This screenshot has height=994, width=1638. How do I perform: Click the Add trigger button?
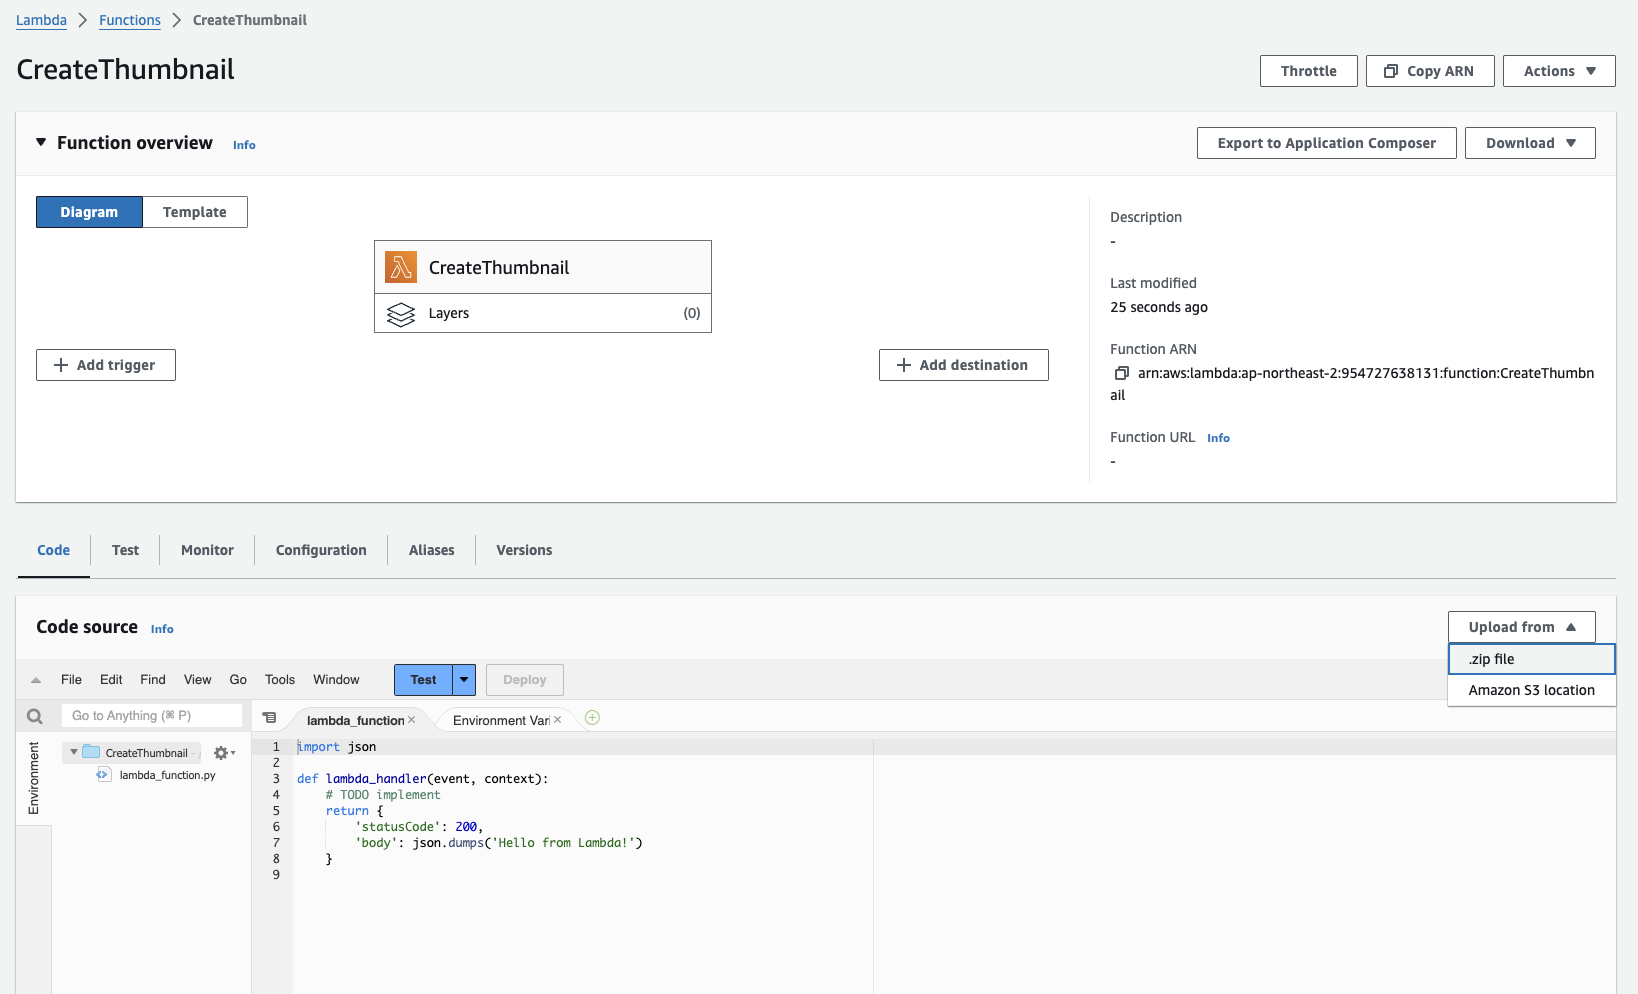tap(106, 365)
